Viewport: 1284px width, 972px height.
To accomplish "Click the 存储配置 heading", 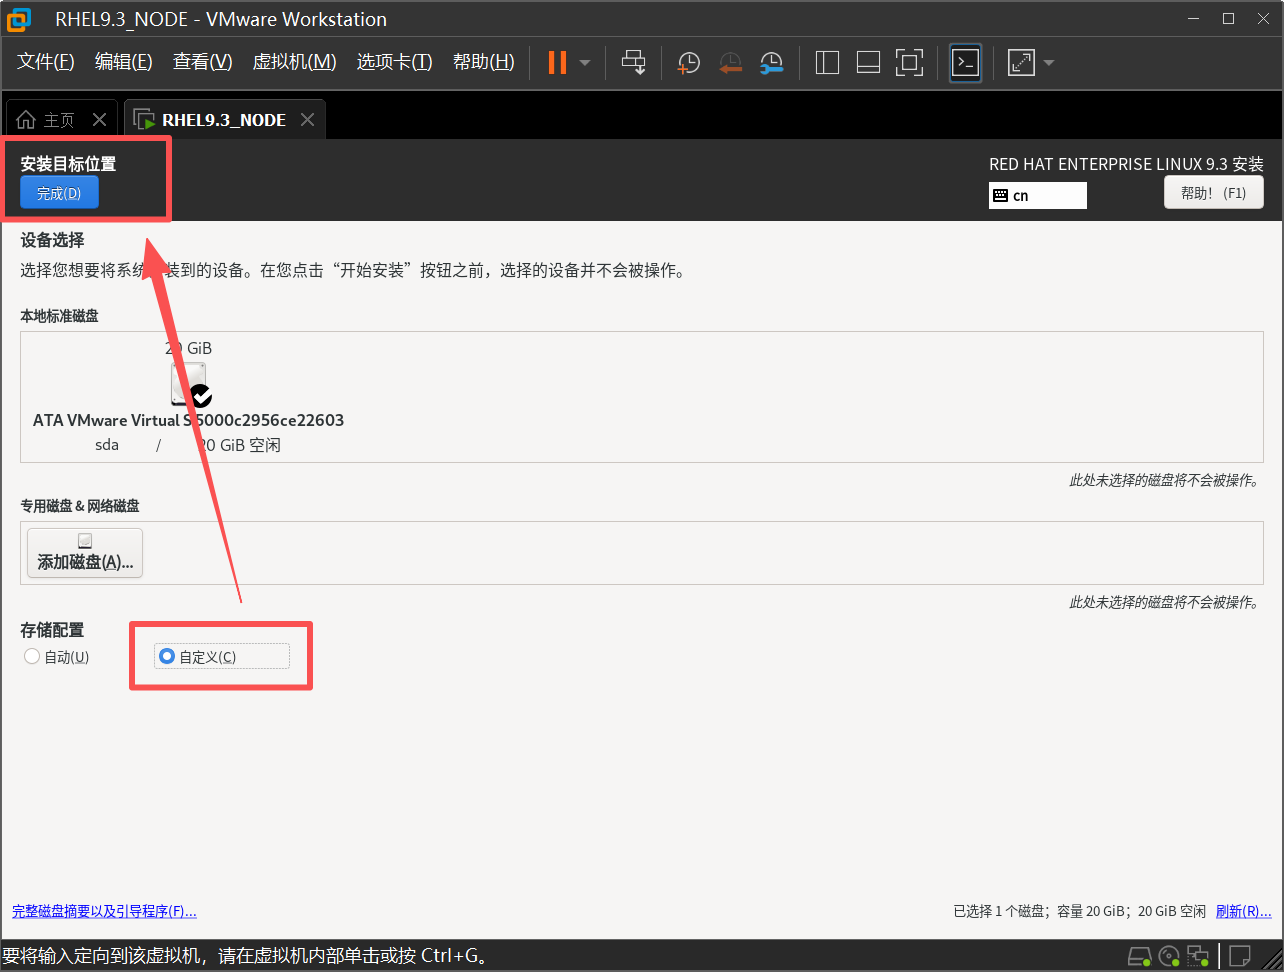I will coord(52,630).
